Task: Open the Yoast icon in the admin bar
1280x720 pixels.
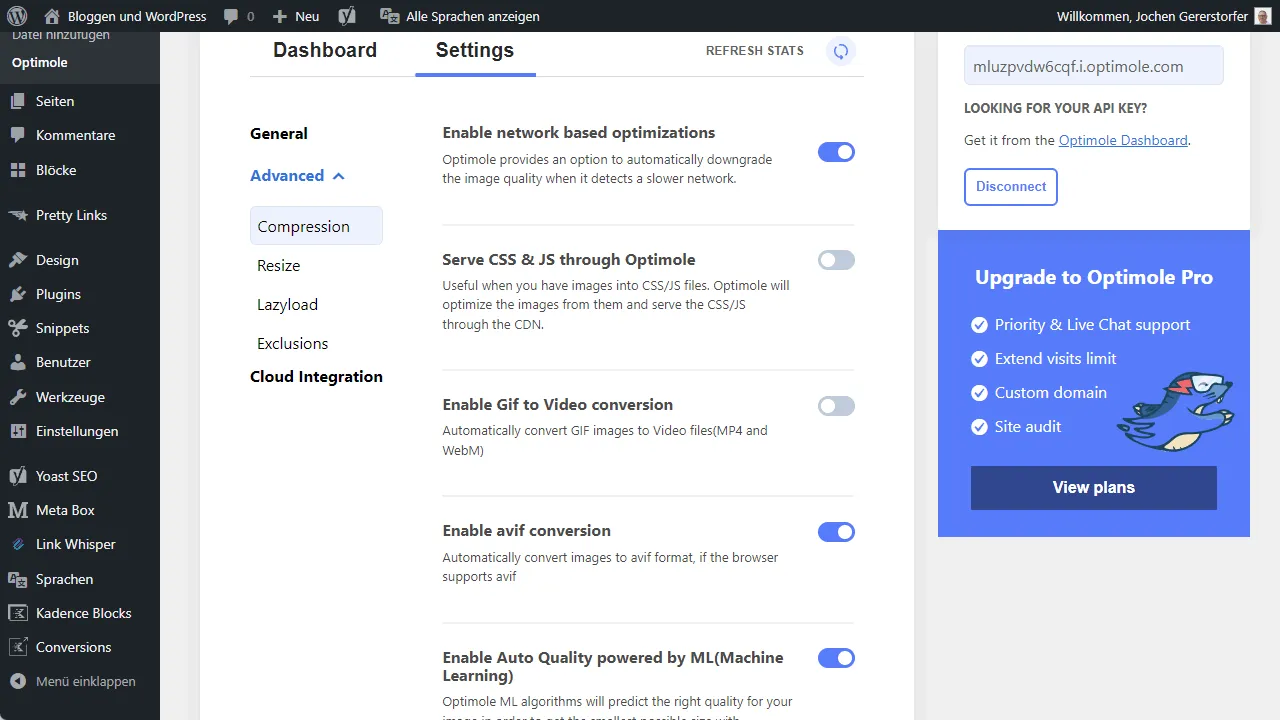Action: click(x=346, y=16)
